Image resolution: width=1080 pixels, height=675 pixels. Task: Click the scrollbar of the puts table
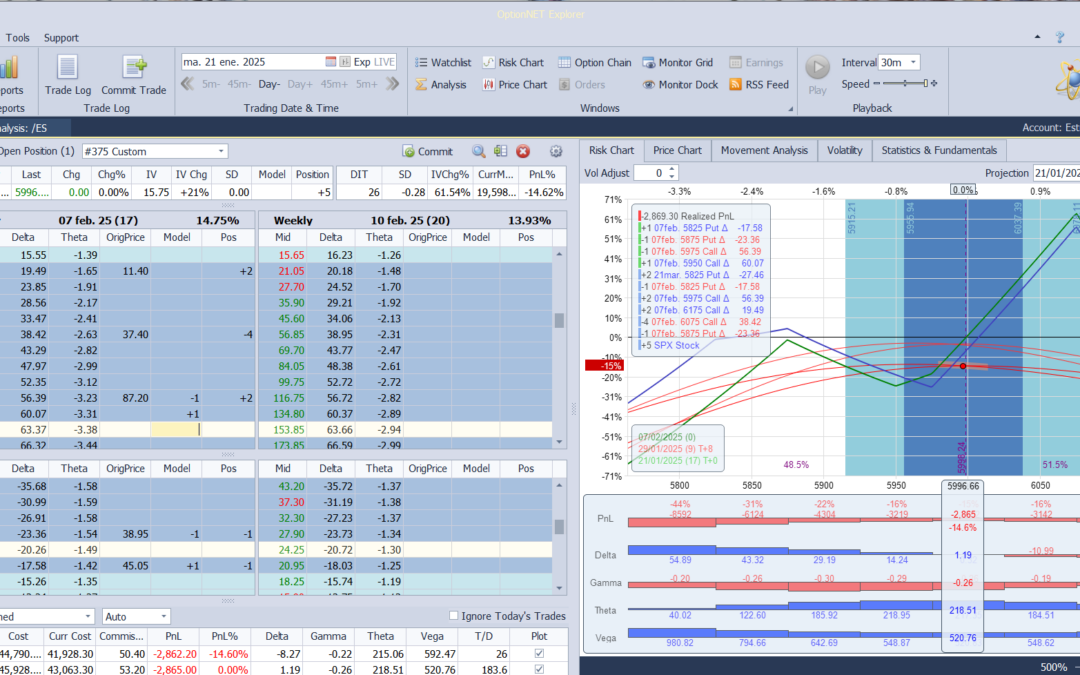click(559, 537)
